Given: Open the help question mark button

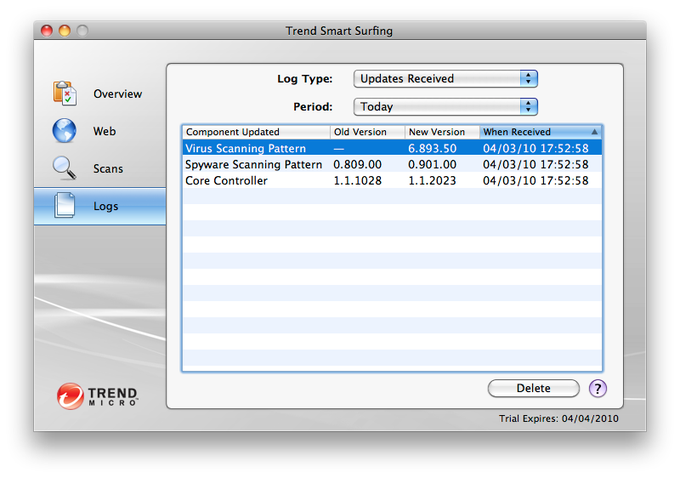Looking at the screenshot, I should [x=598, y=388].
